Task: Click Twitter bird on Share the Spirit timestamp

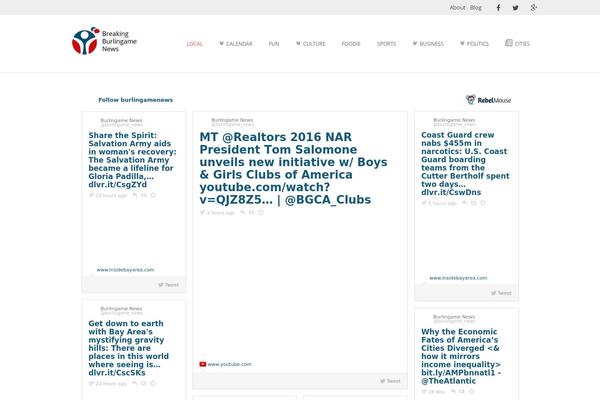Action: tap(91, 195)
